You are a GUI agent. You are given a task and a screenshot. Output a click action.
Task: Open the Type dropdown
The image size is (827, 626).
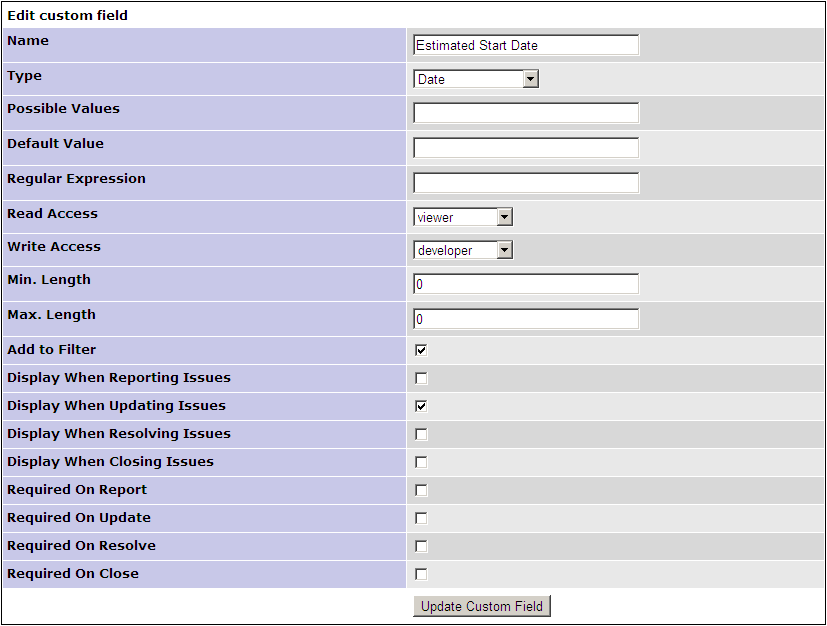tap(475, 79)
